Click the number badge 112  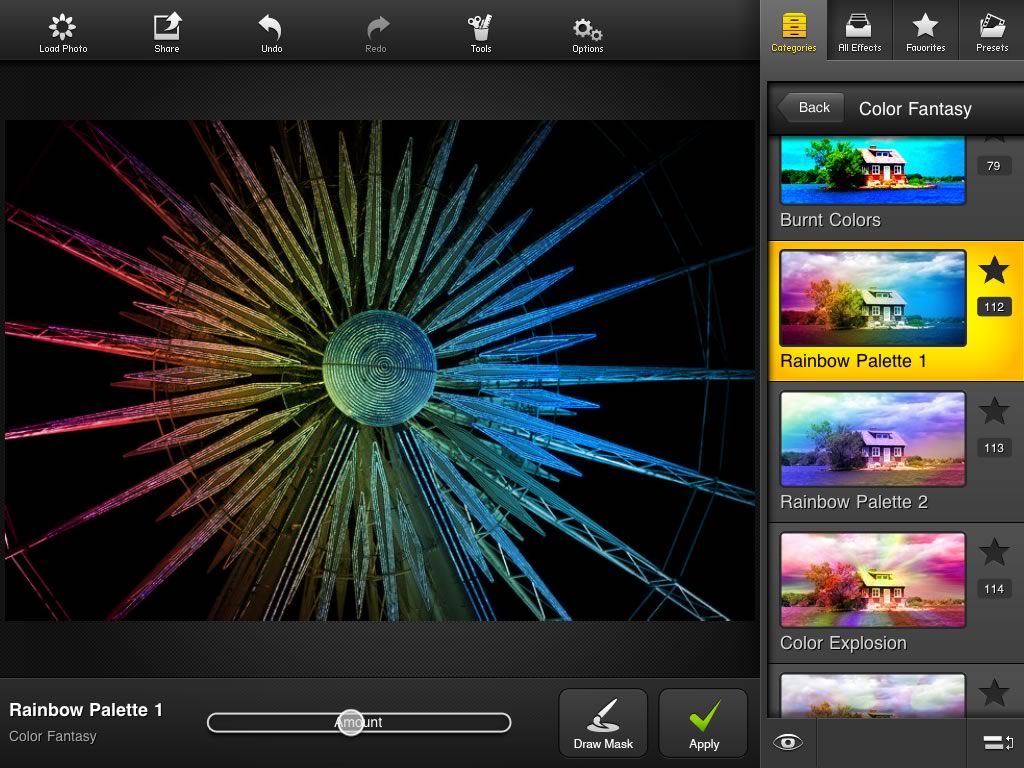[x=993, y=307]
